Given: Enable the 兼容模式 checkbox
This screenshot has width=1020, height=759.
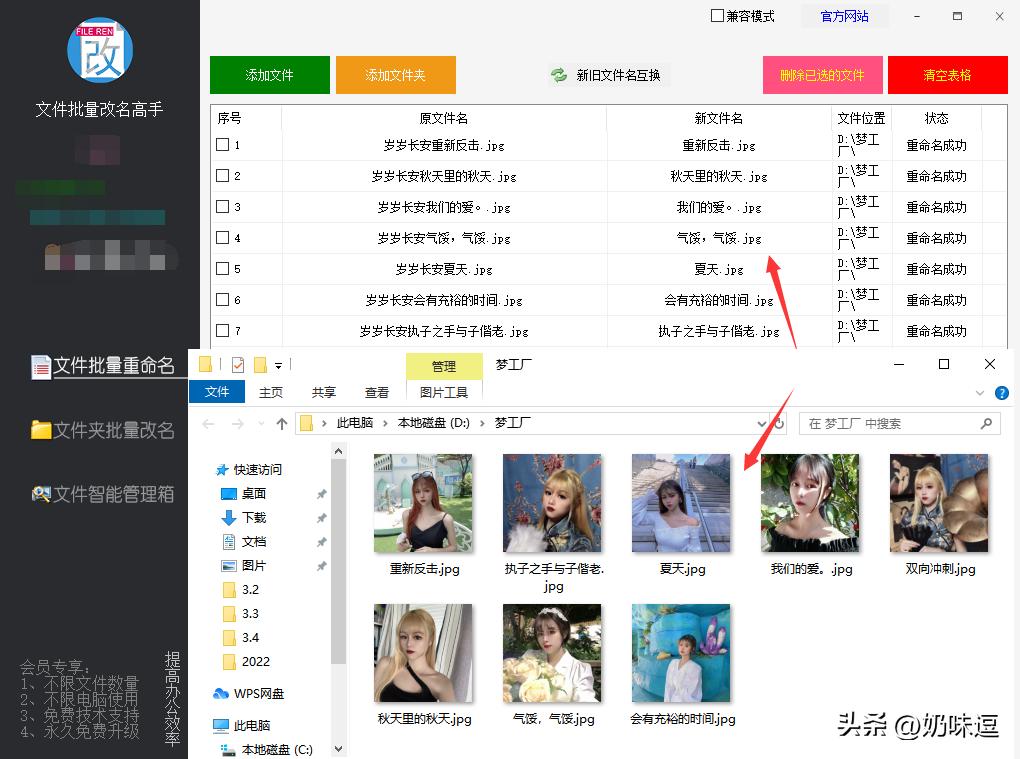Looking at the screenshot, I should 716,16.
